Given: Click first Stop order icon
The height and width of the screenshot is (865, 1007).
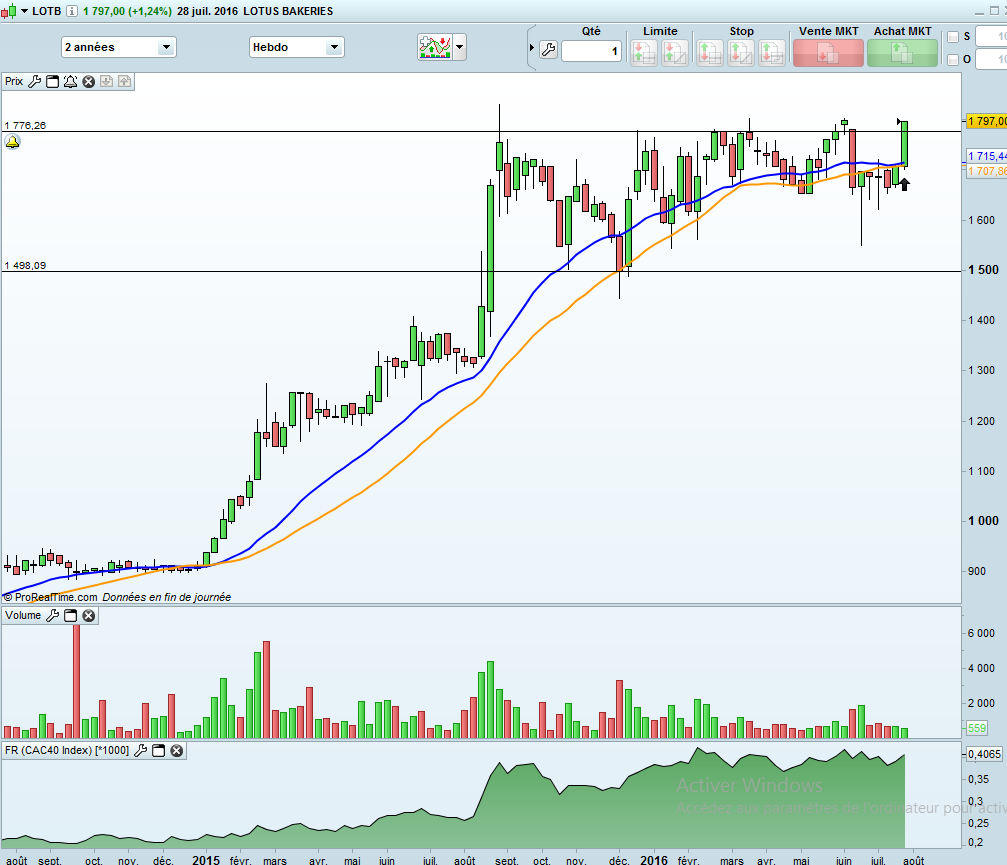Looking at the screenshot, I should 710,53.
